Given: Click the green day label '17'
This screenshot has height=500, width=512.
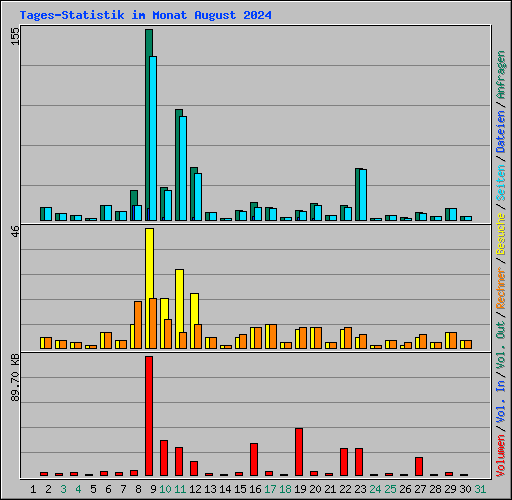Looking at the screenshot, I should [x=270, y=489].
